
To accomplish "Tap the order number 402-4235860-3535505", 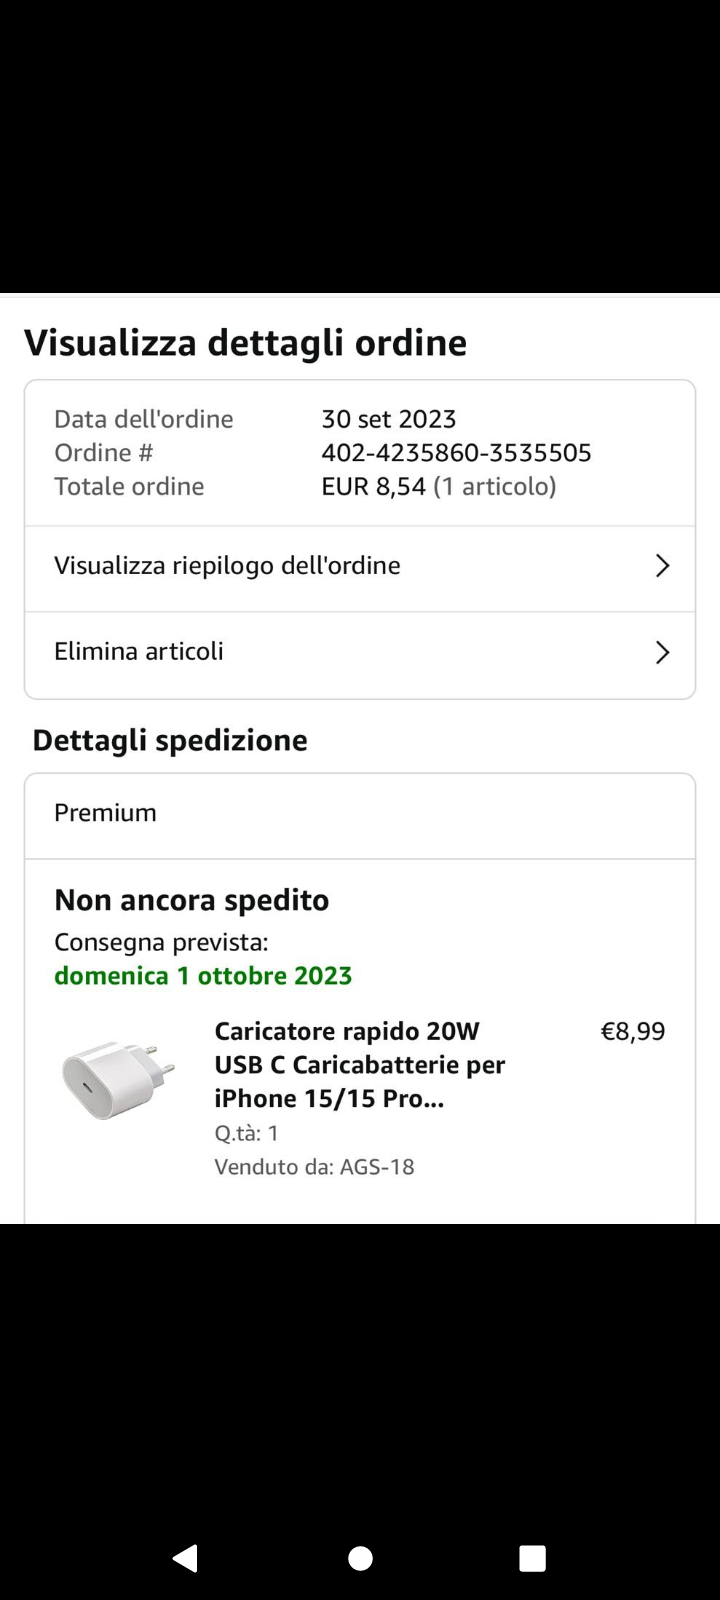I will (456, 453).
